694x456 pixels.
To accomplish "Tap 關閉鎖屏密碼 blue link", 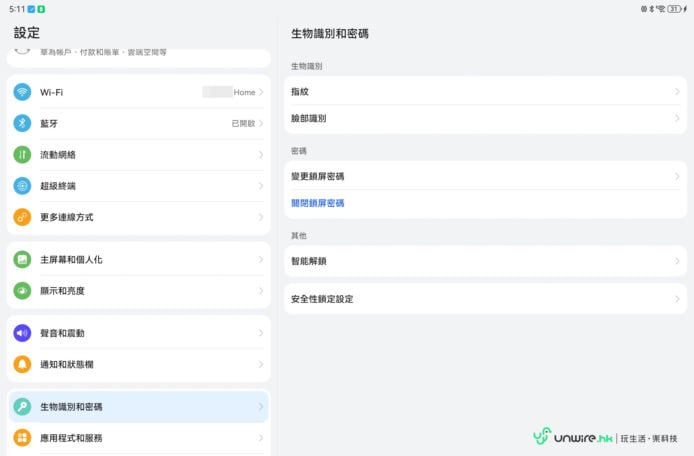I will pos(318,203).
